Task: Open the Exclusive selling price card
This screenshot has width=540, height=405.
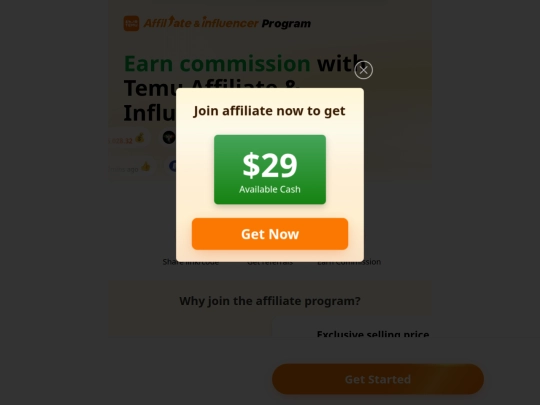Action: tap(351, 328)
